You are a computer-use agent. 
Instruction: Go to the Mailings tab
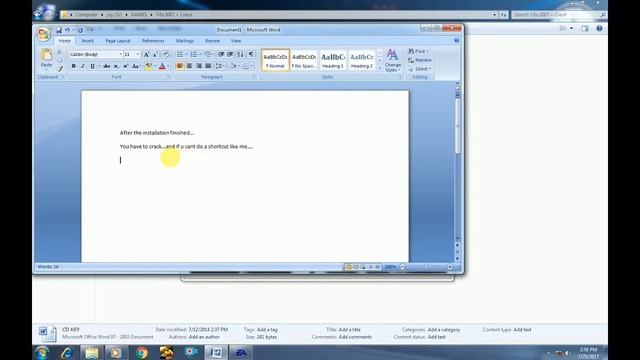point(184,41)
